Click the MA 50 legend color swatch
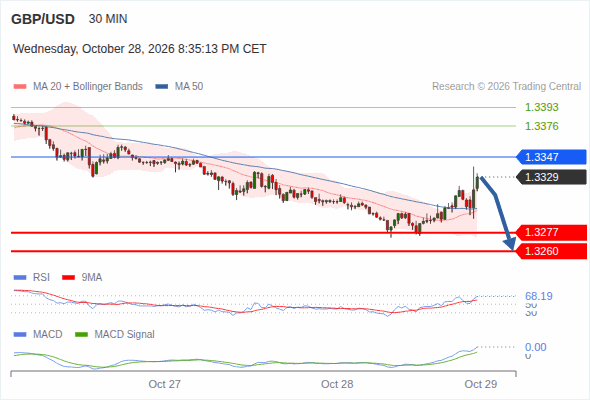 click(x=162, y=87)
